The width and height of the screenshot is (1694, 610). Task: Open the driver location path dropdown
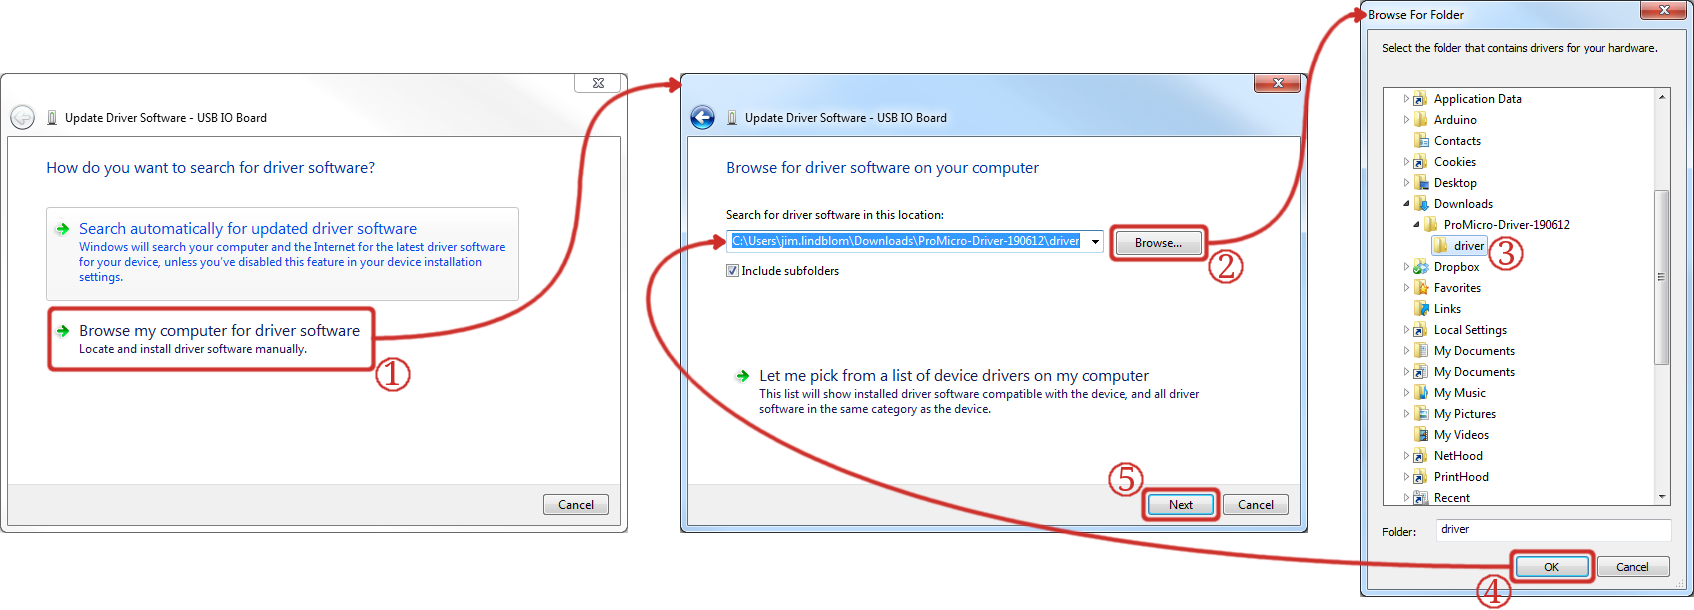point(1095,242)
